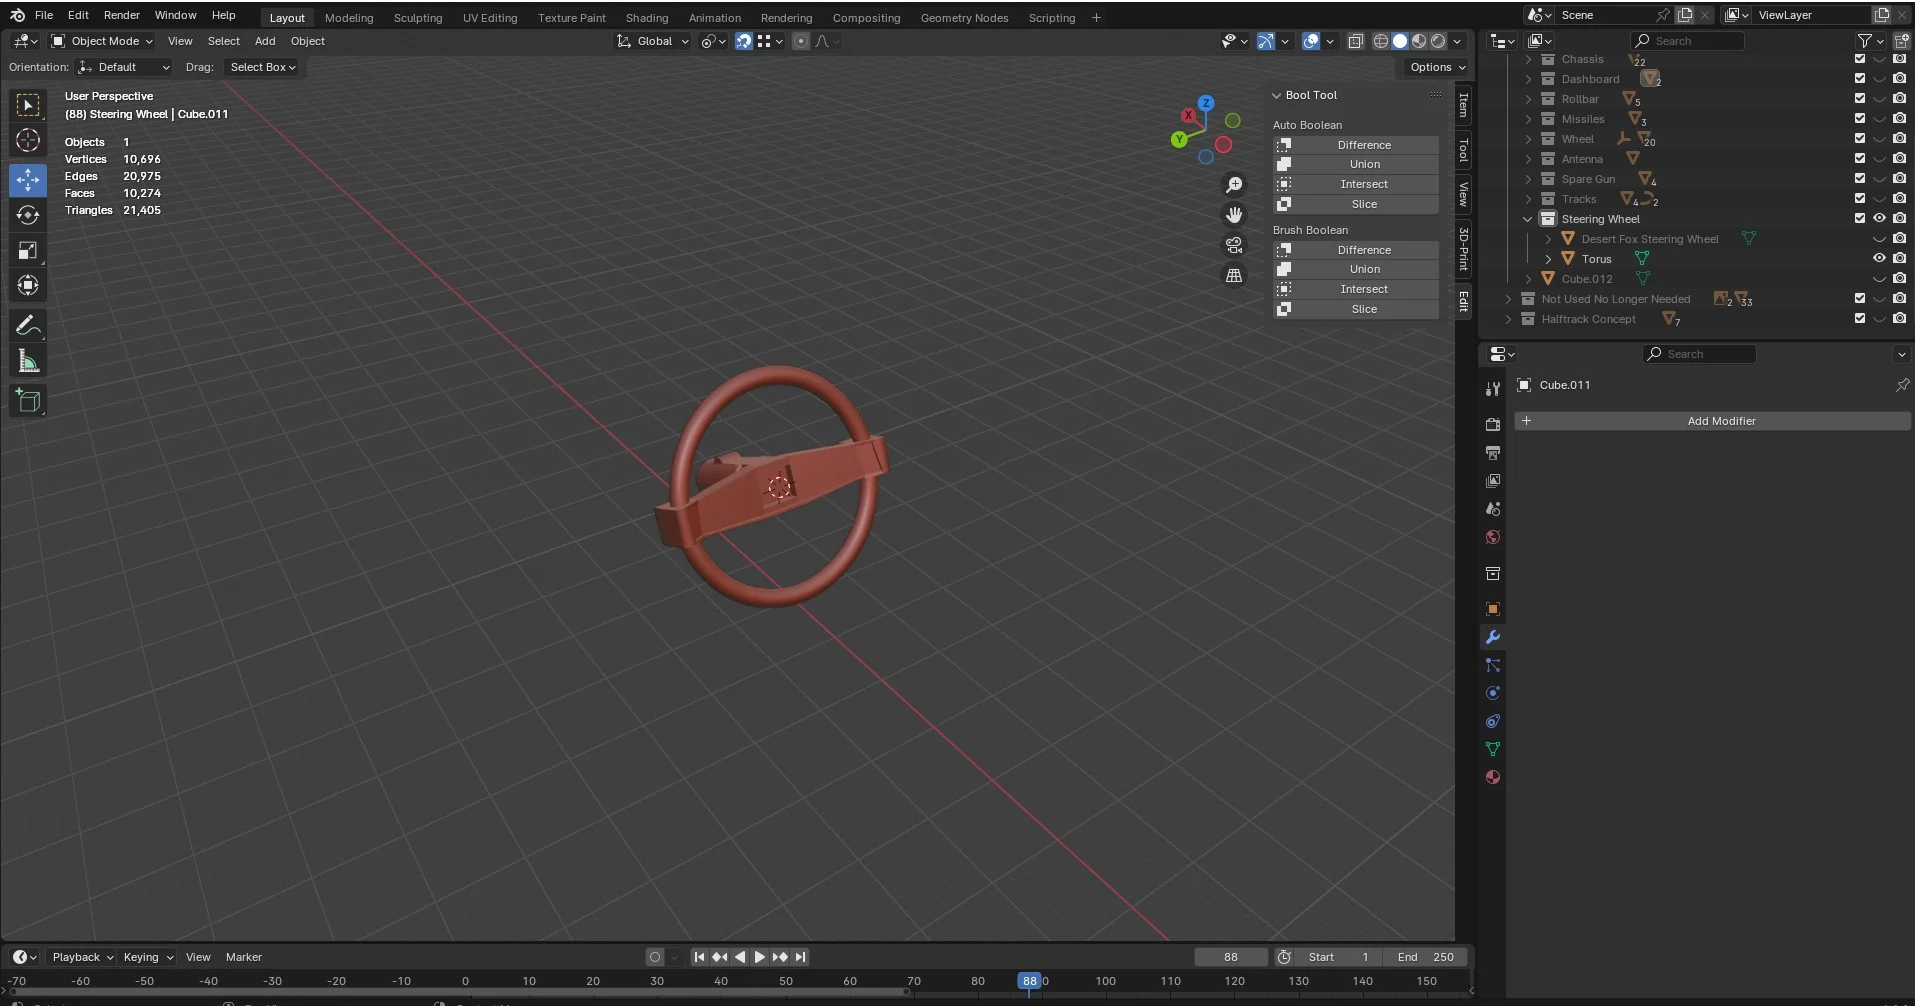Select the Rotate tool in left toolbar

pos(28,215)
